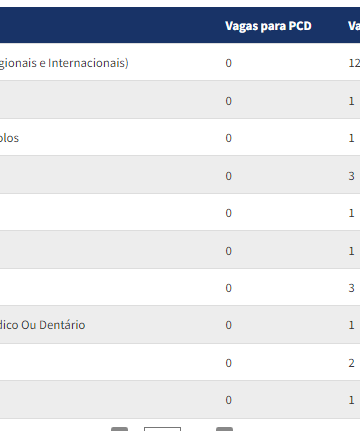360x431 pixels.
Task: Click the value 1 in last table row
Action: (x=351, y=400)
